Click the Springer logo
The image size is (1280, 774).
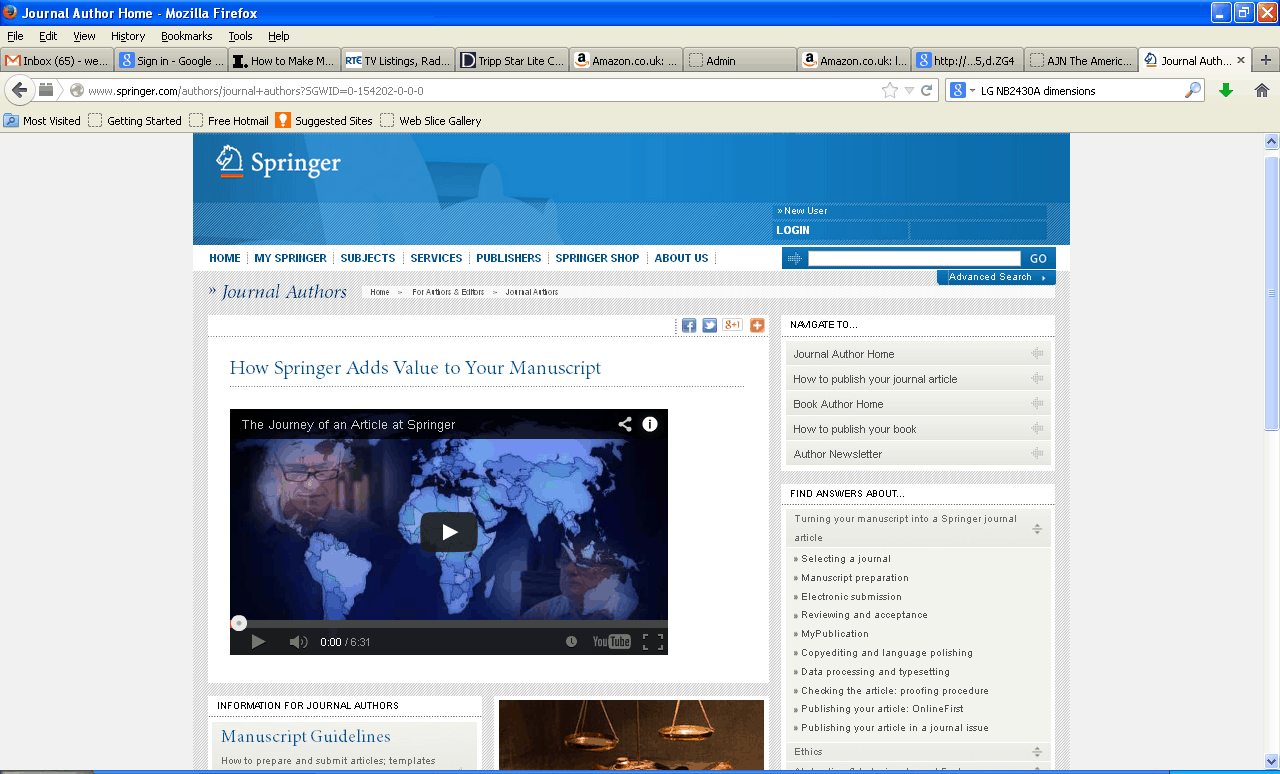pos(279,162)
